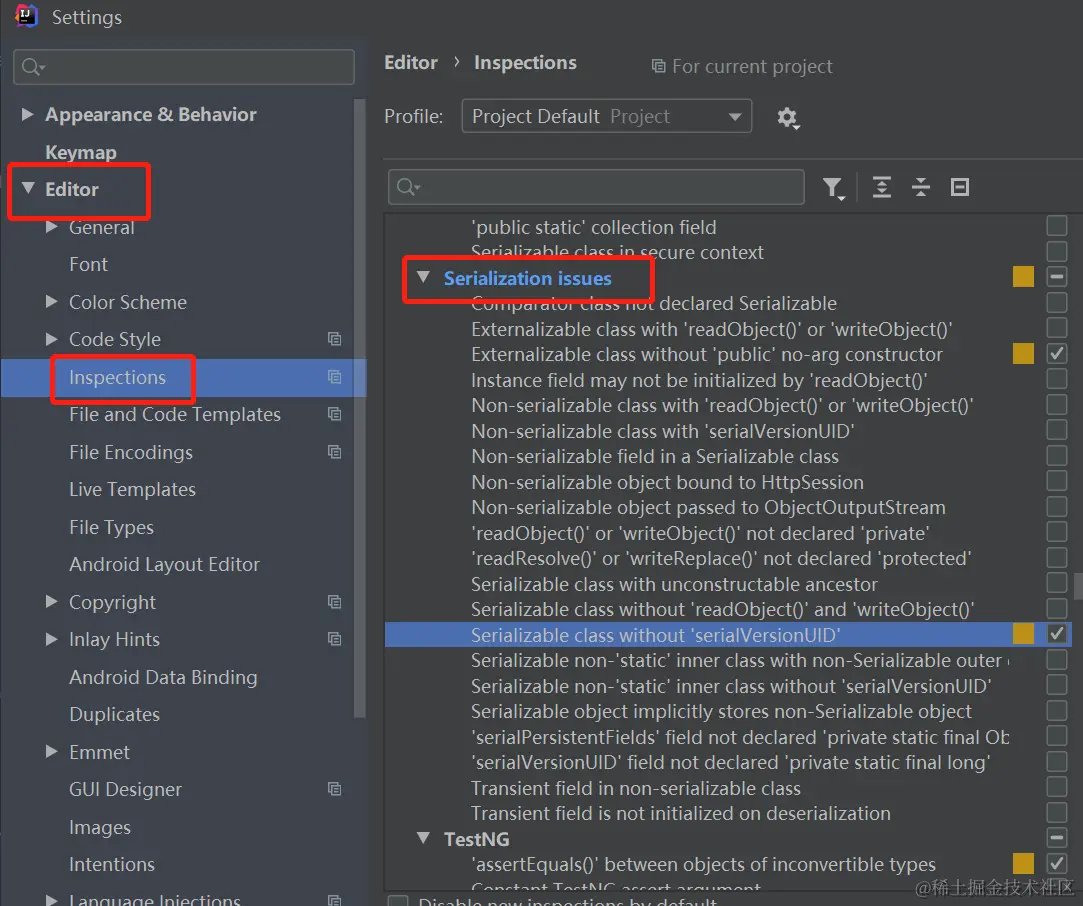The image size is (1083, 906).
Task: Enable Non-serializable object bound to HttpSession
Action: pyautogui.click(x=1057, y=481)
